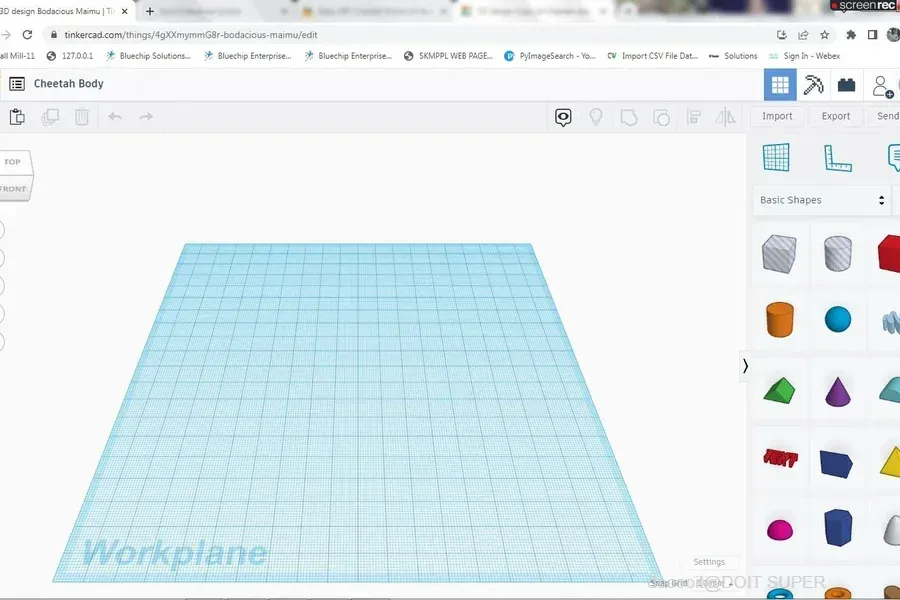900x600 pixels.
Task: Bookmark this page with the star icon
Action: [825, 35]
